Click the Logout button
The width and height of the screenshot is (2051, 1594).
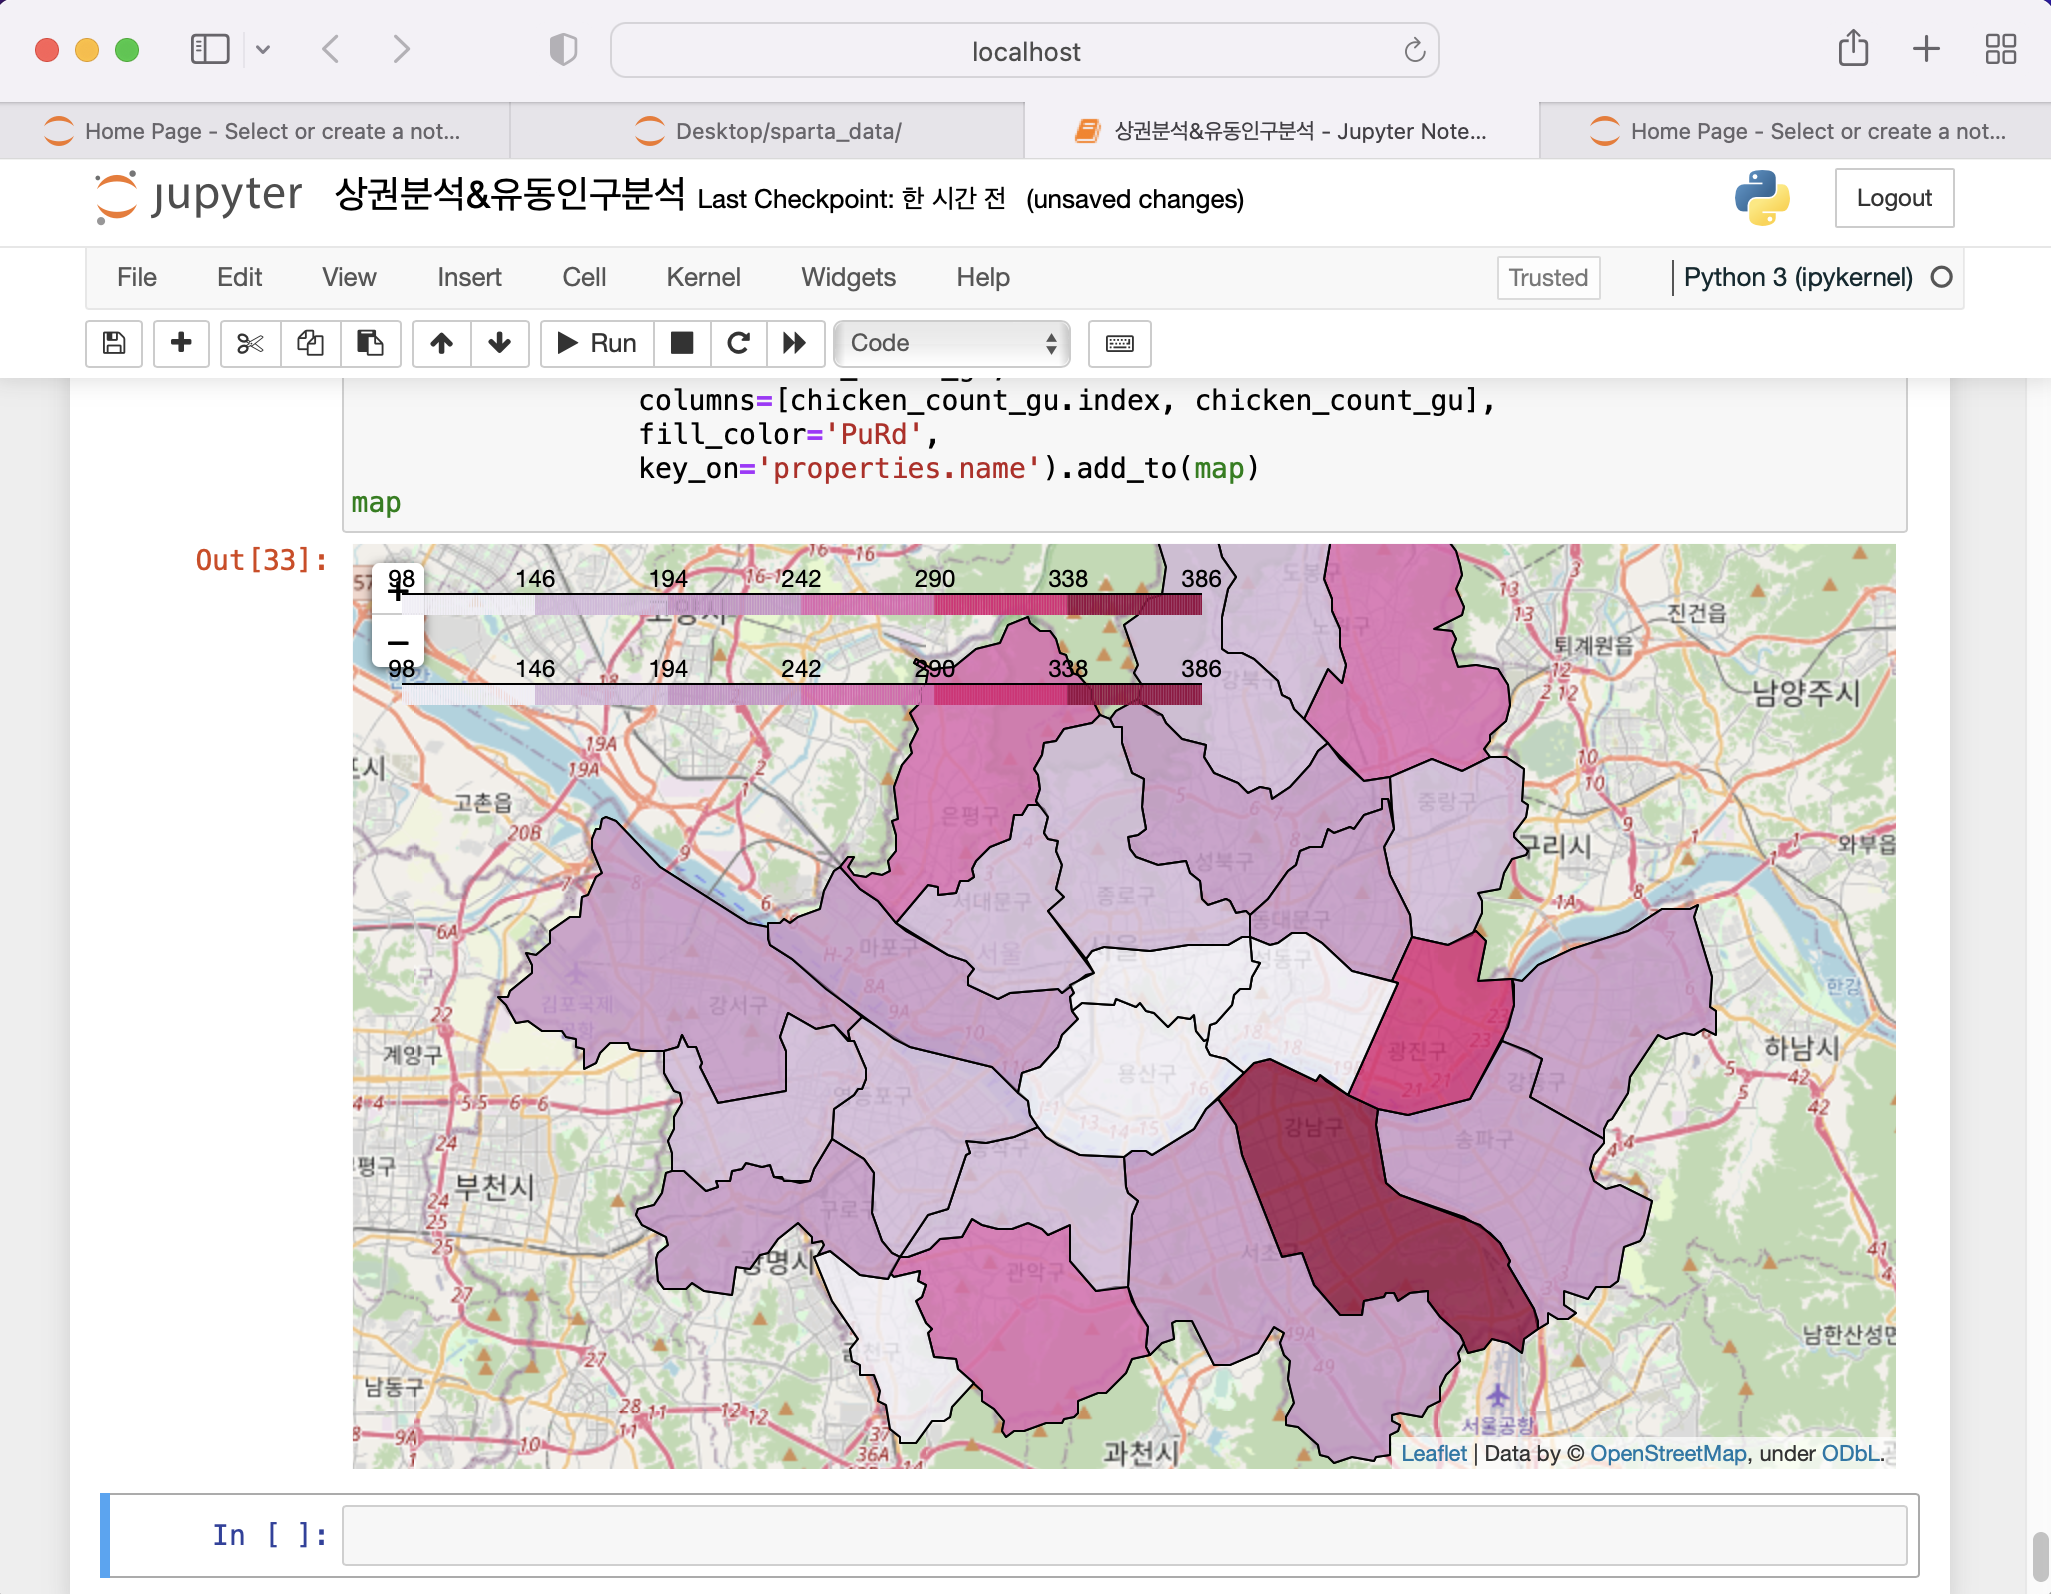[x=1893, y=198]
